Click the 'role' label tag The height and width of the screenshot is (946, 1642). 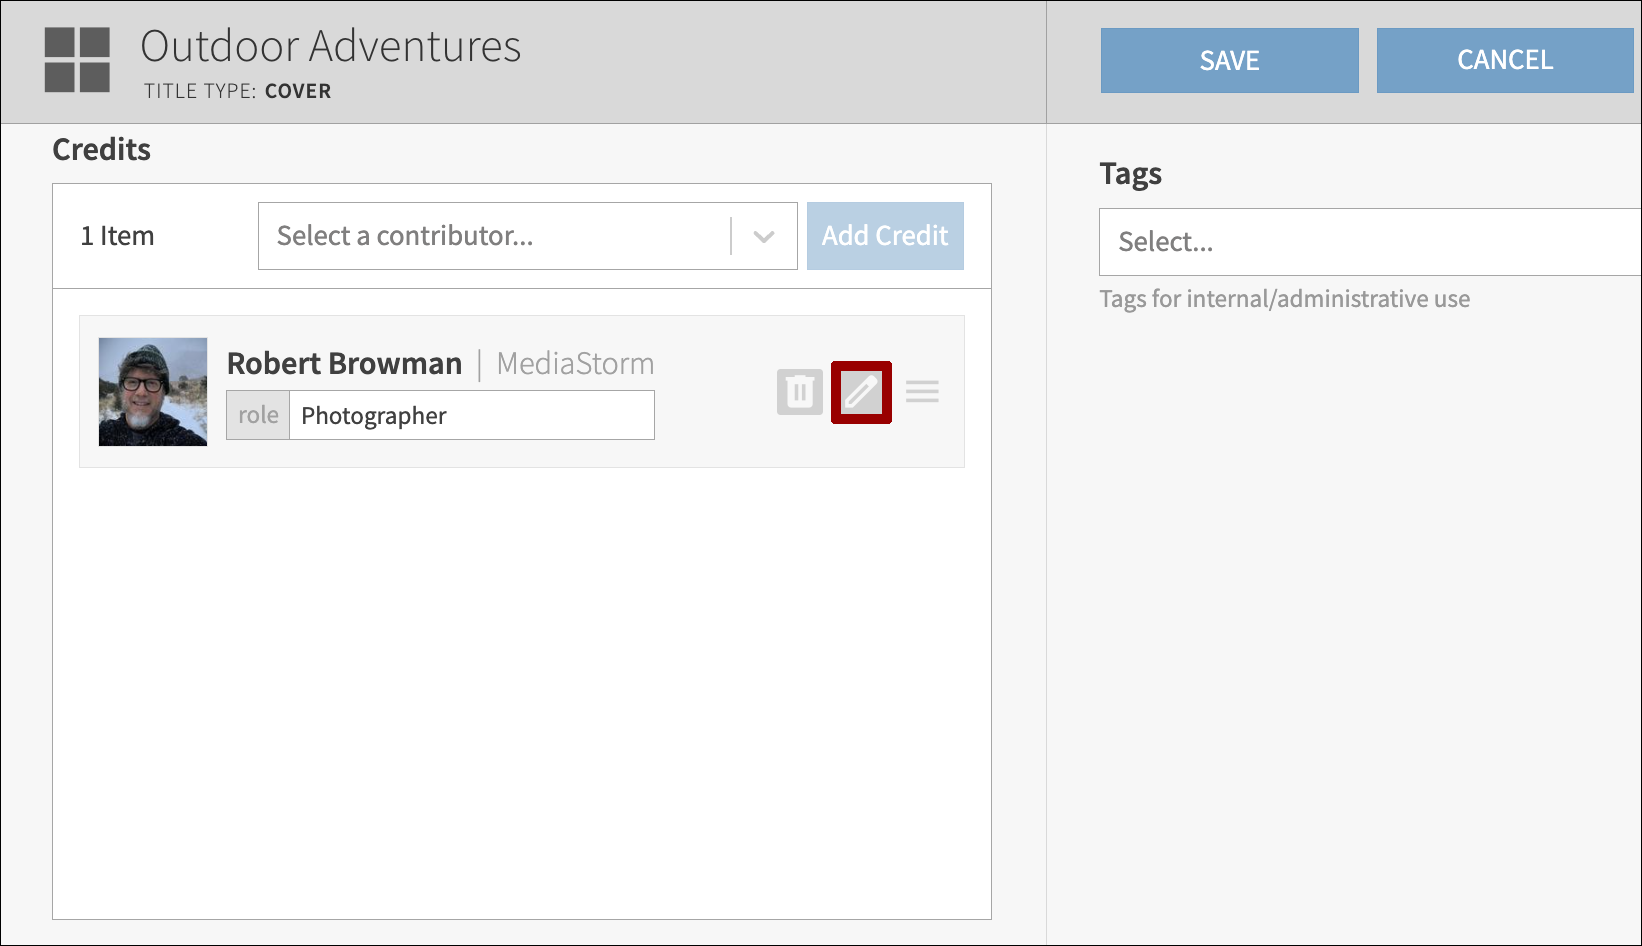pyautogui.click(x=257, y=415)
